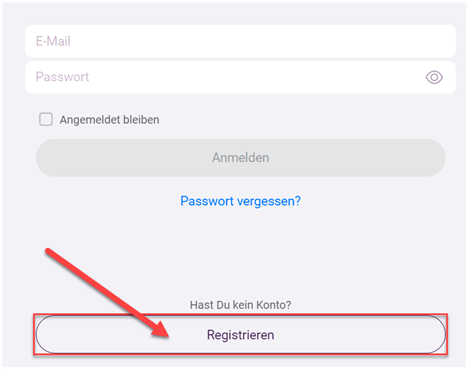Start account signup via Registrieren

pyautogui.click(x=240, y=334)
